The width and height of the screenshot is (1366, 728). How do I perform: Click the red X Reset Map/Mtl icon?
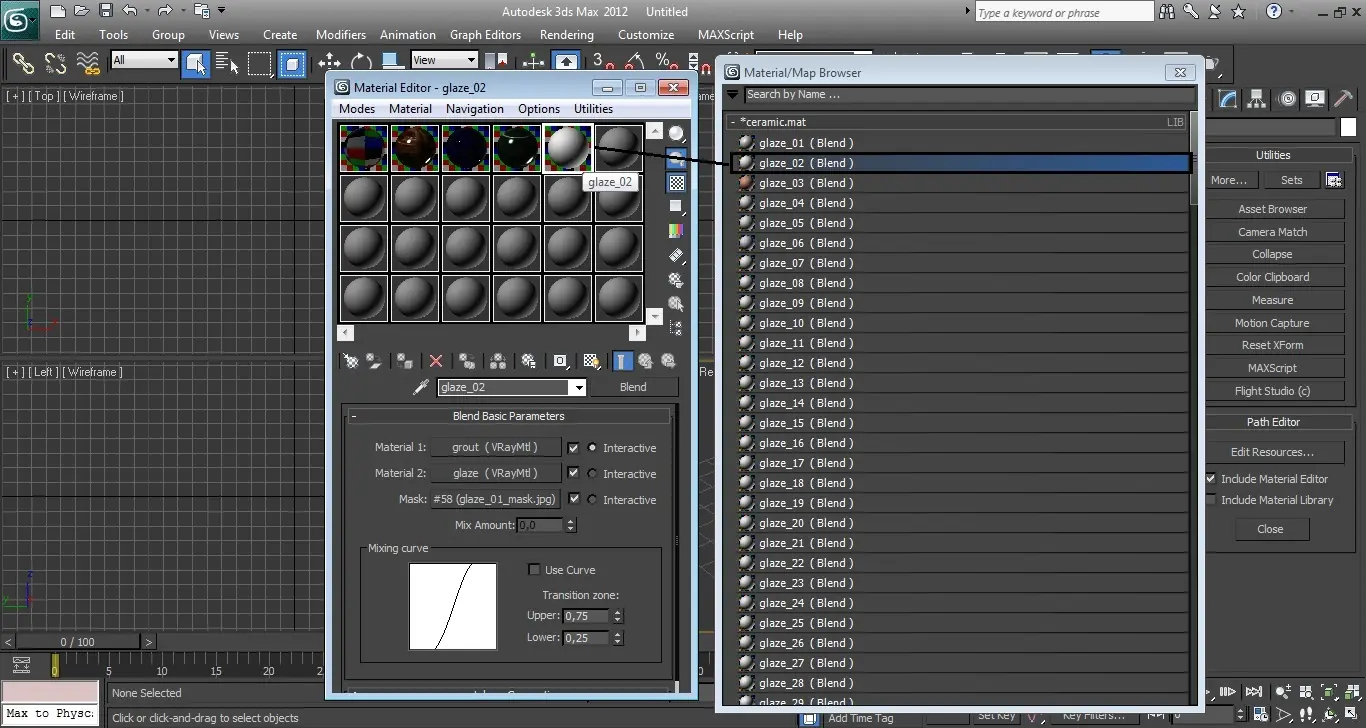click(x=436, y=361)
